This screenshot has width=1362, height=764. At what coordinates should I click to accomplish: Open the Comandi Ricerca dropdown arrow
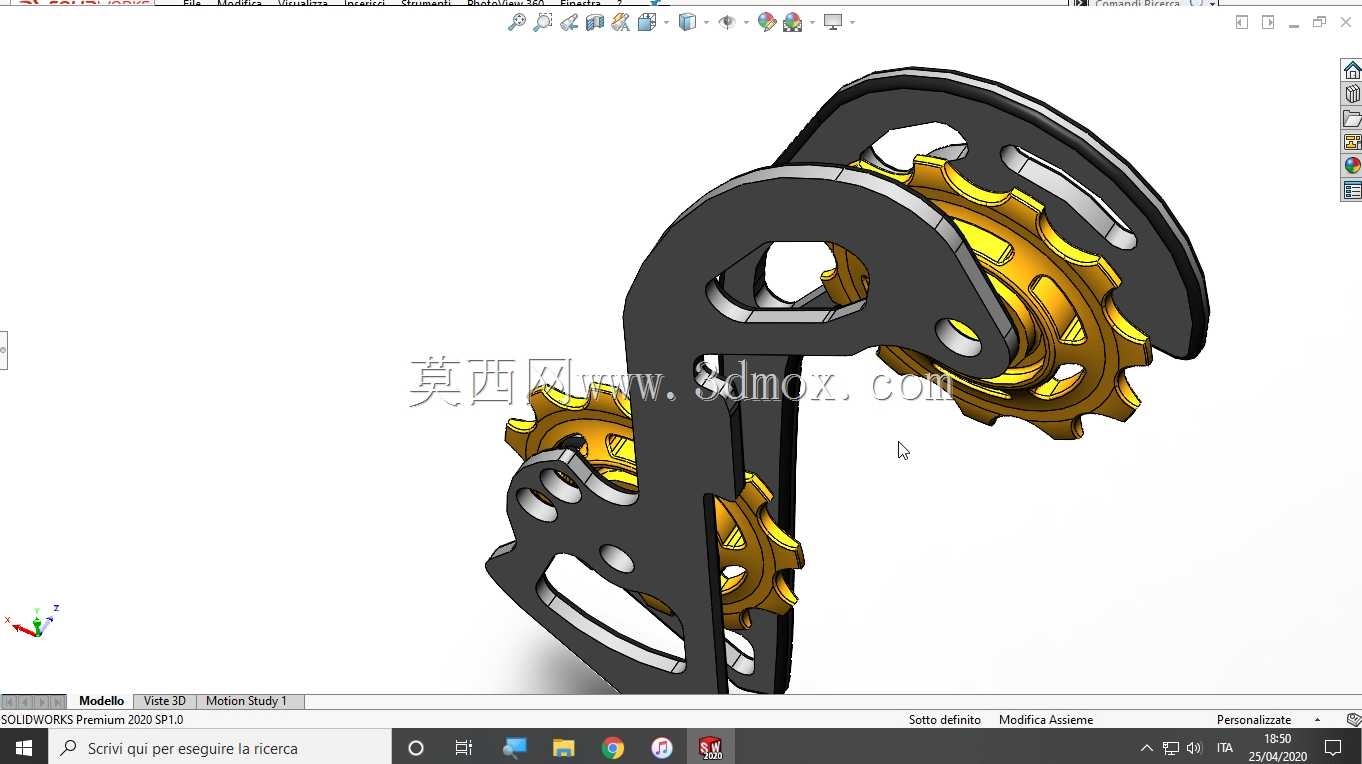[1213, 4]
